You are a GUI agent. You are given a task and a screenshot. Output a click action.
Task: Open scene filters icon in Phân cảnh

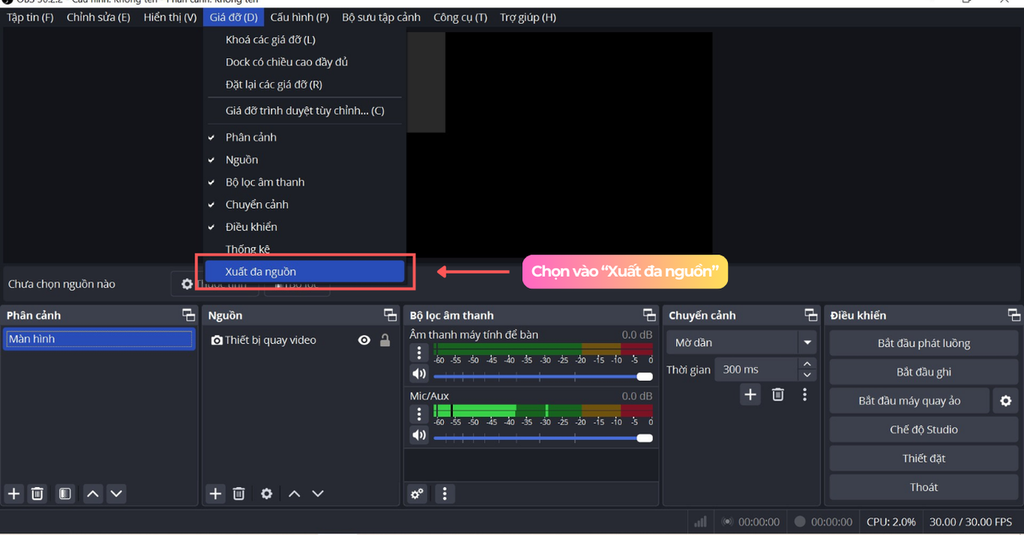click(x=65, y=494)
